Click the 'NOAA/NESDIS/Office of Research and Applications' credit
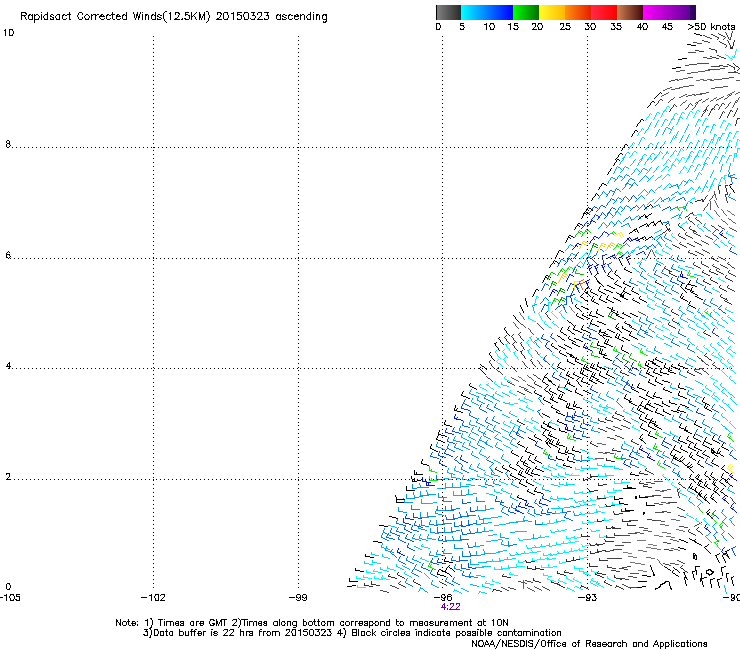The width and height of the screenshot is (740, 650). [589, 644]
